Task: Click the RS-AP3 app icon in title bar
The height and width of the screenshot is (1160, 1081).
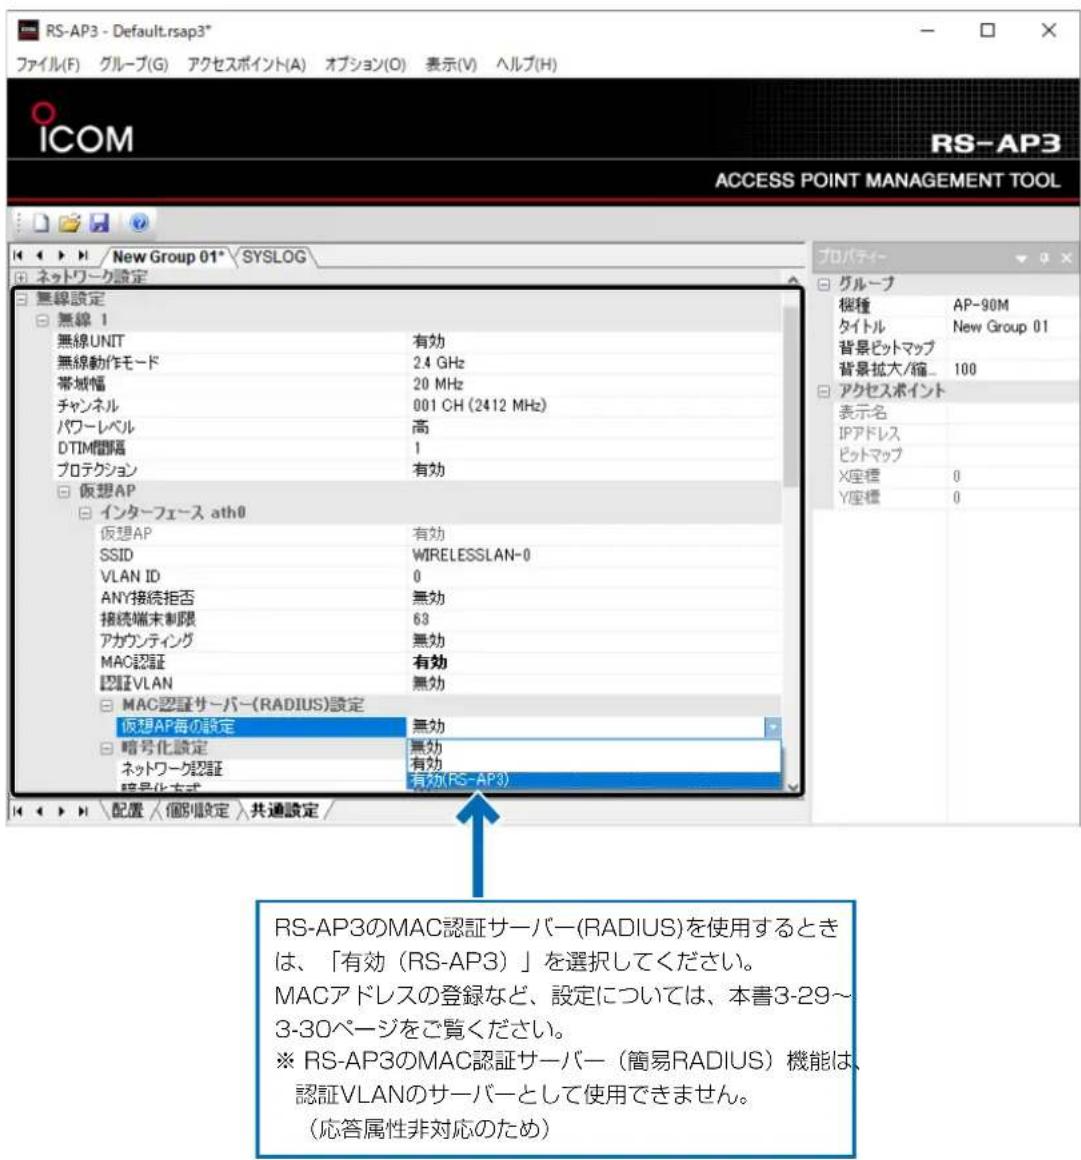Action: click(28, 30)
